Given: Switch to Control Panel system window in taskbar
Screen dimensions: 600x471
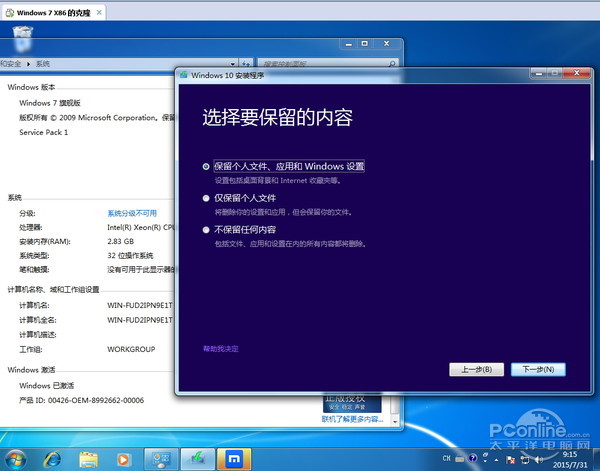Looking at the screenshot, I should tap(161, 458).
